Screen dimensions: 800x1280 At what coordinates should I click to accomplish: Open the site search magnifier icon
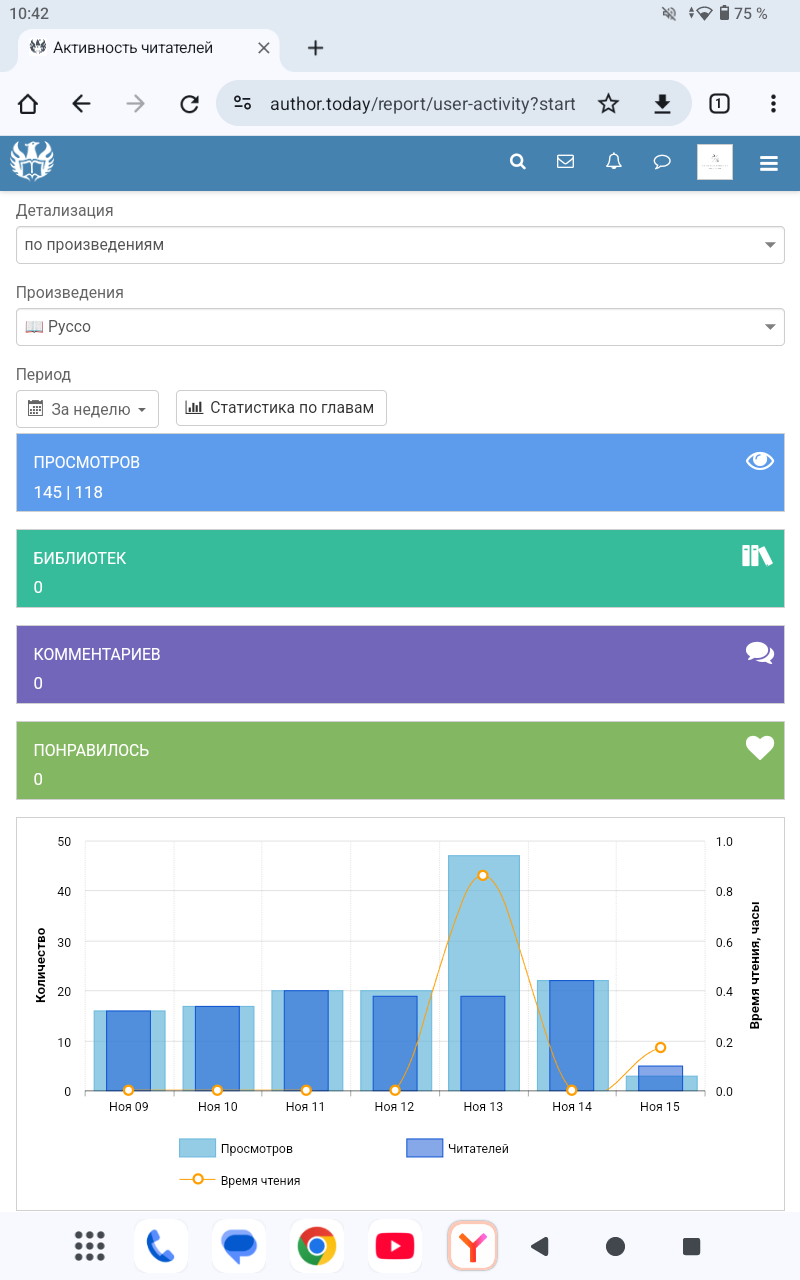[x=517, y=162]
